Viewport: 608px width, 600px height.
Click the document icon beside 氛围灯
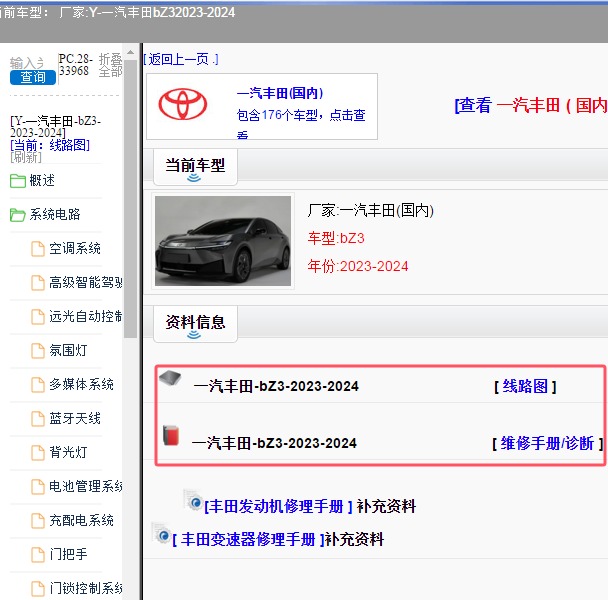[38, 351]
